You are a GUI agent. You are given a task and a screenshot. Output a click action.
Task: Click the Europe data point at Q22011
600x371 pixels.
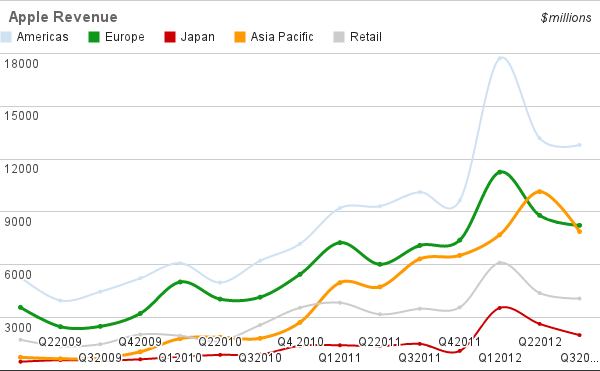coord(380,264)
